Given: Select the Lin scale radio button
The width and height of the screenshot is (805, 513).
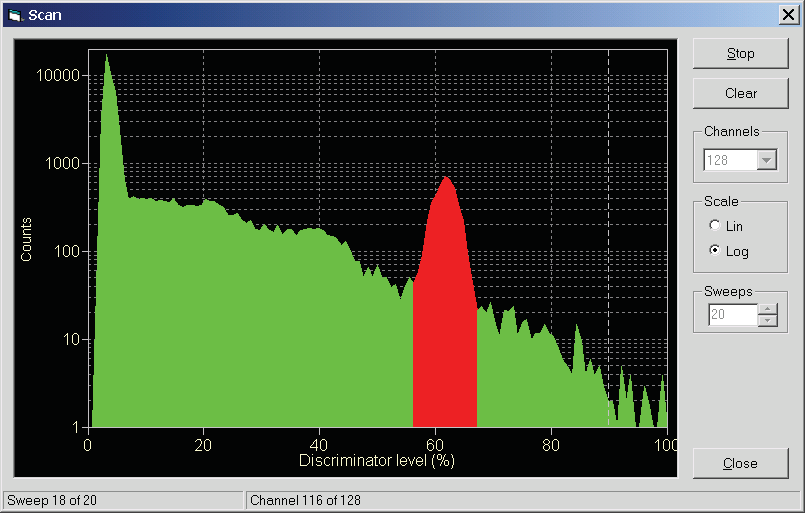Looking at the screenshot, I should pyautogui.click(x=715, y=225).
